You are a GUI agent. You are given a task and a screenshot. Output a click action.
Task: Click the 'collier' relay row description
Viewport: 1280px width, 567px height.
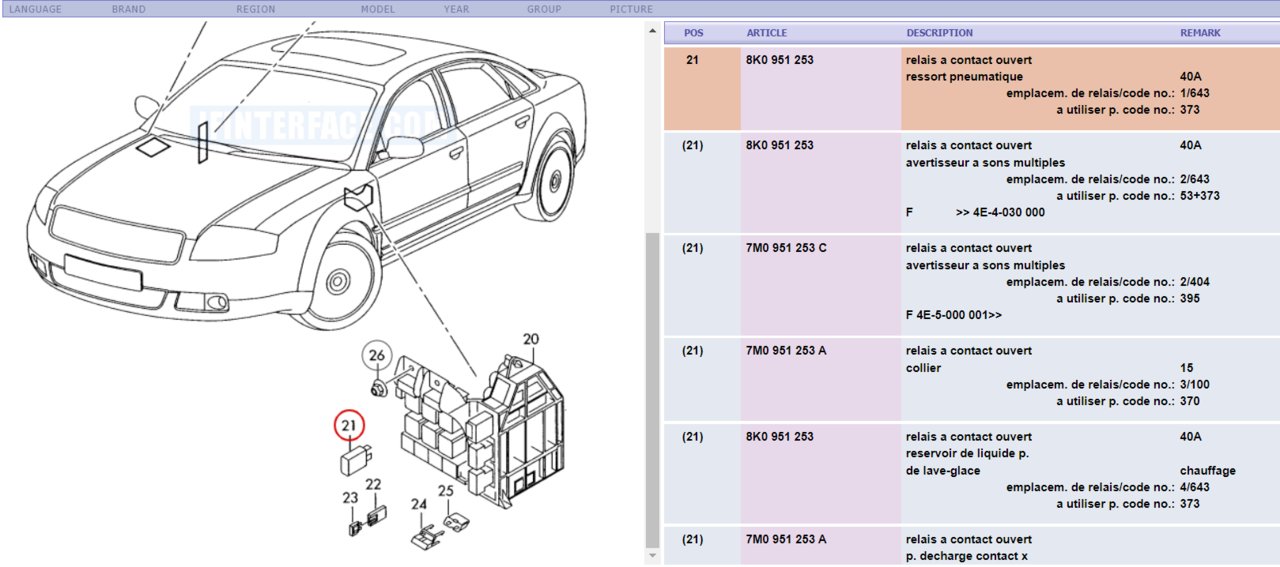click(923, 368)
